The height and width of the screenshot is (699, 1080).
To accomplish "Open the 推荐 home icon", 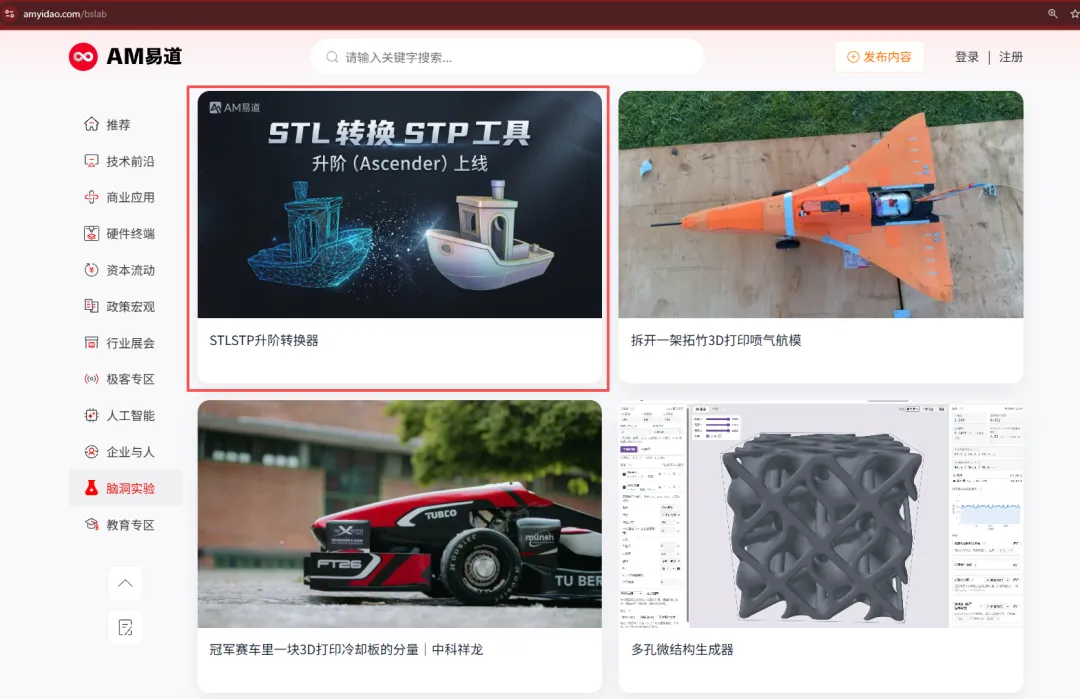I will pyautogui.click(x=91, y=125).
